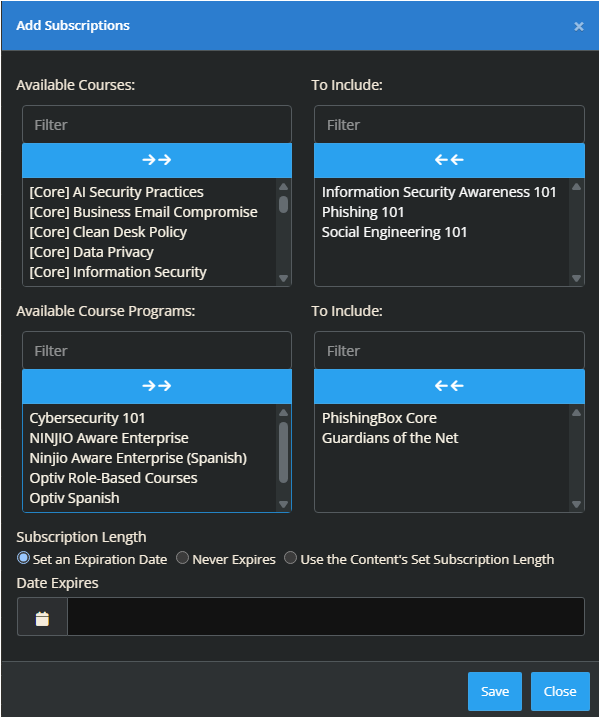Select [Core] AI Security Practices course
Viewport: 600px width, 718px height.
tap(116, 192)
